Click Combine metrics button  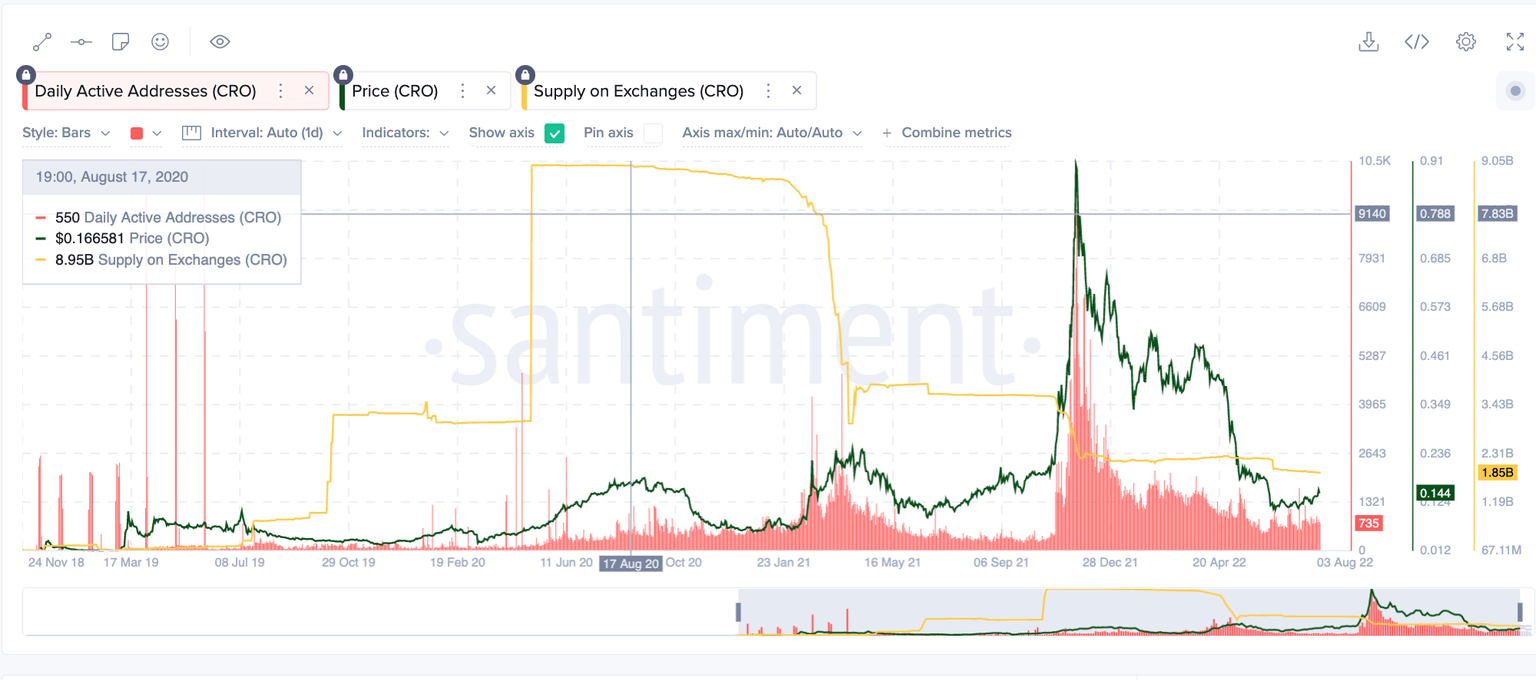click(x=947, y=132)
